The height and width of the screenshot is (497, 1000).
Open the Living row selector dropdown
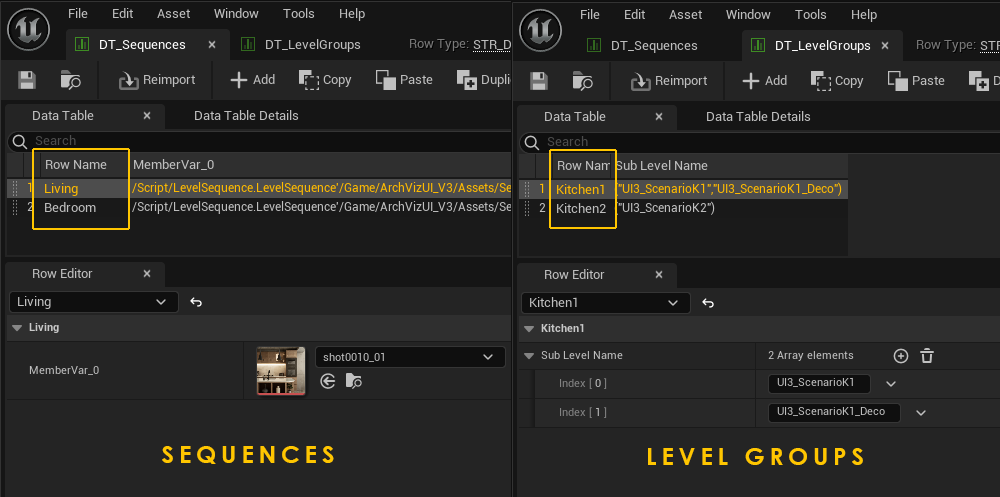[x=94, y=302]
